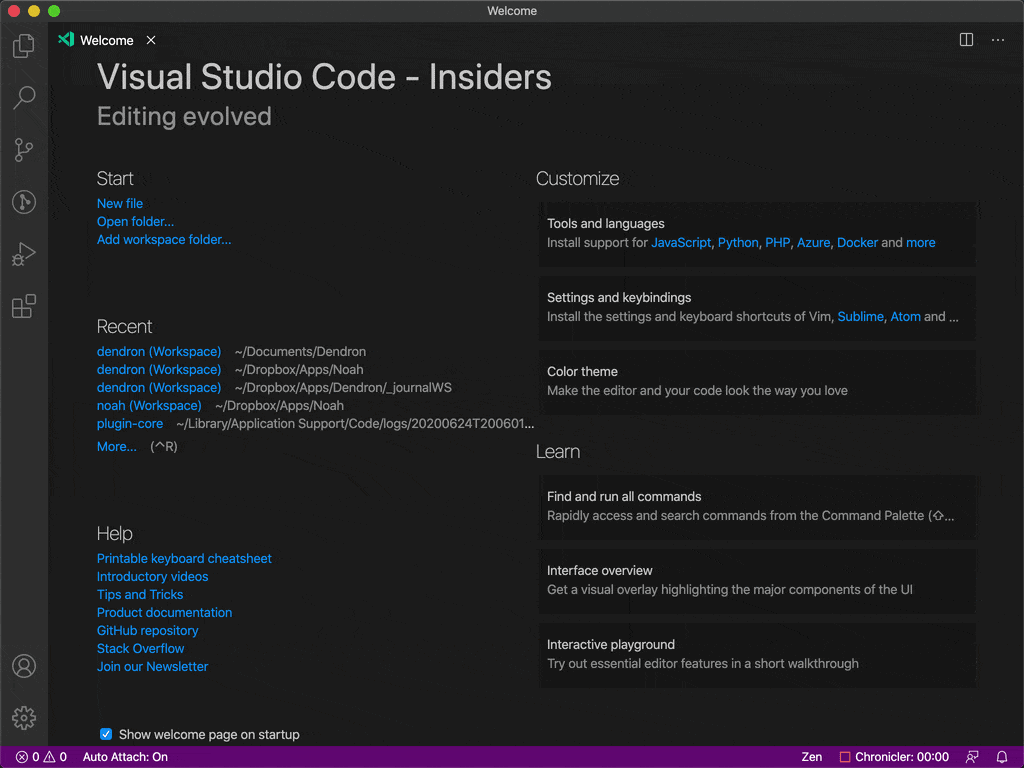The image size is (1024, 768).
Task: Install PHP language support
Action: point(777,242)
